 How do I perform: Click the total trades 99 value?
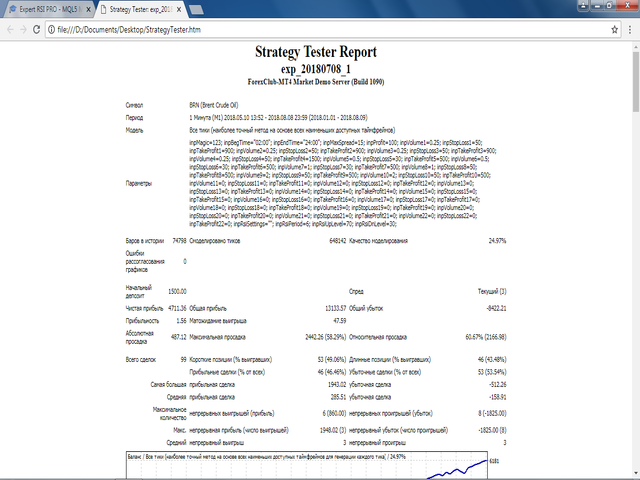coord(183,360)
